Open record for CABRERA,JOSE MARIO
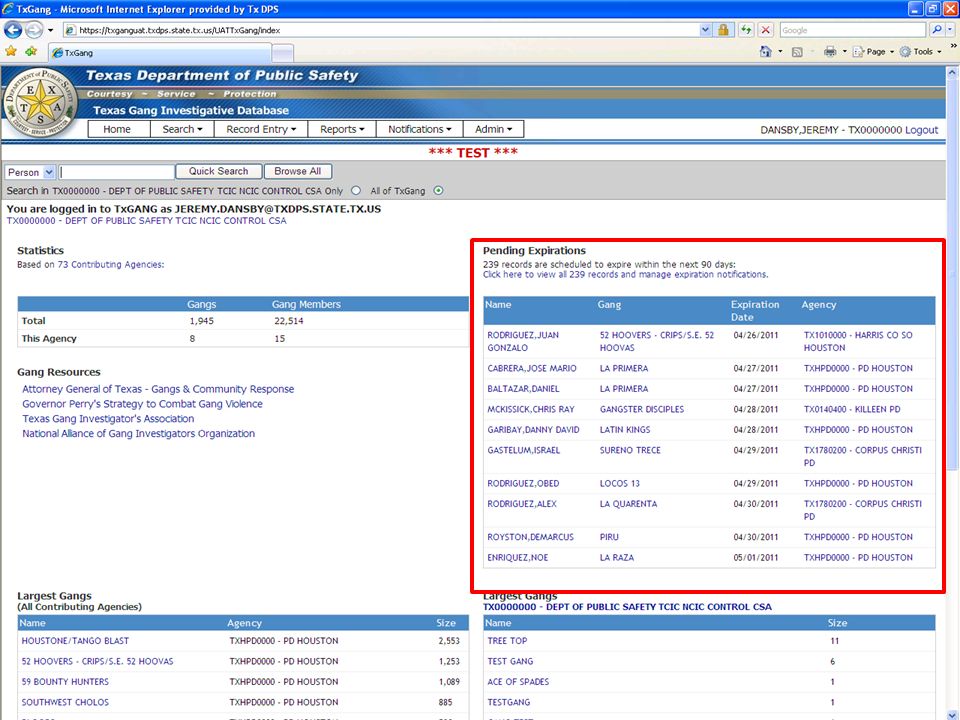This screenshot has width=960, height=720. (x=531, y=369)
